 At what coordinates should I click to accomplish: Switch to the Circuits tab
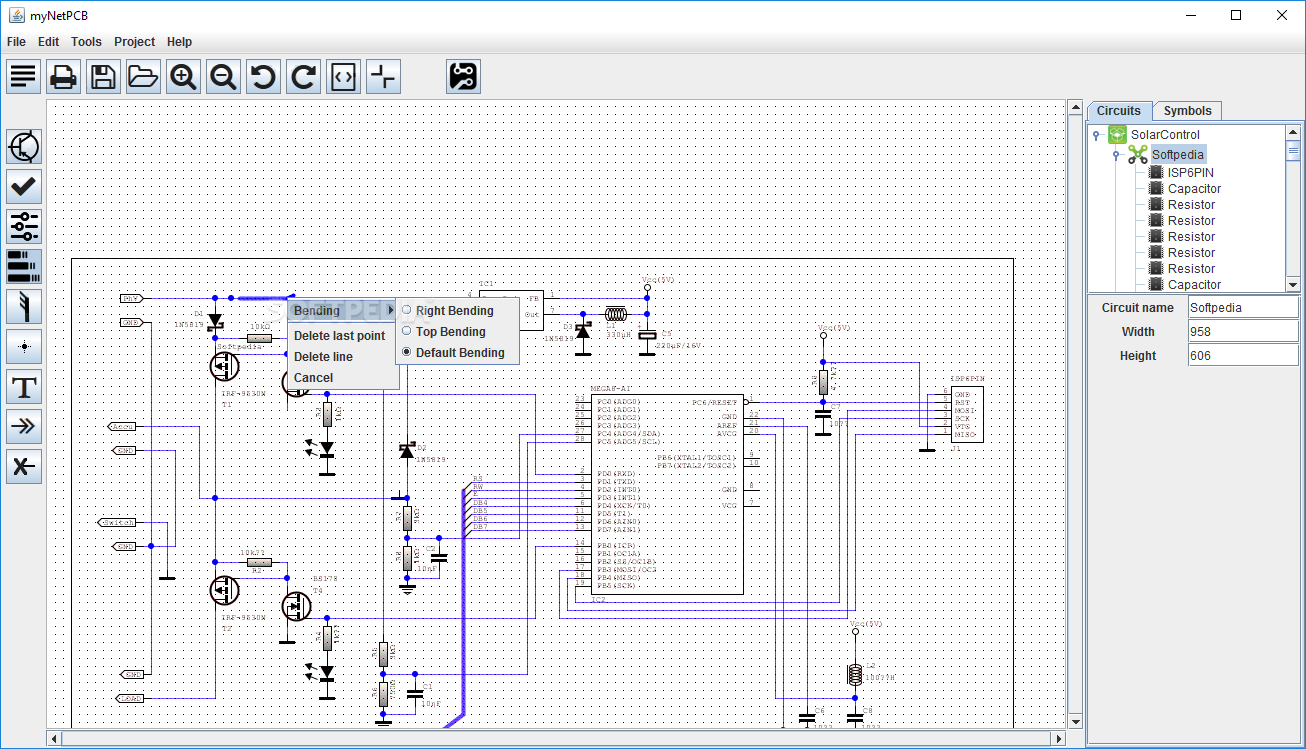pos(1119,111)
